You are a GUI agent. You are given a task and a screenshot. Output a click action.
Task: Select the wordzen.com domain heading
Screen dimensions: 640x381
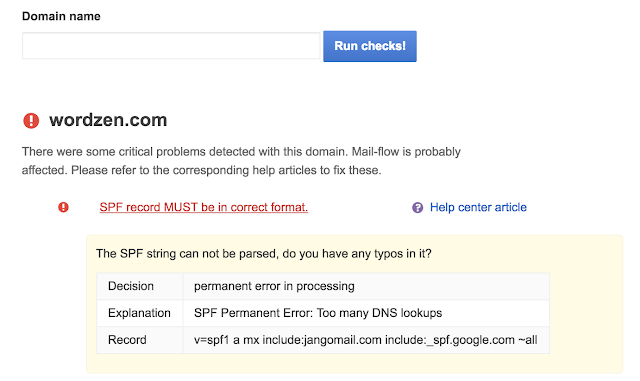108,120
